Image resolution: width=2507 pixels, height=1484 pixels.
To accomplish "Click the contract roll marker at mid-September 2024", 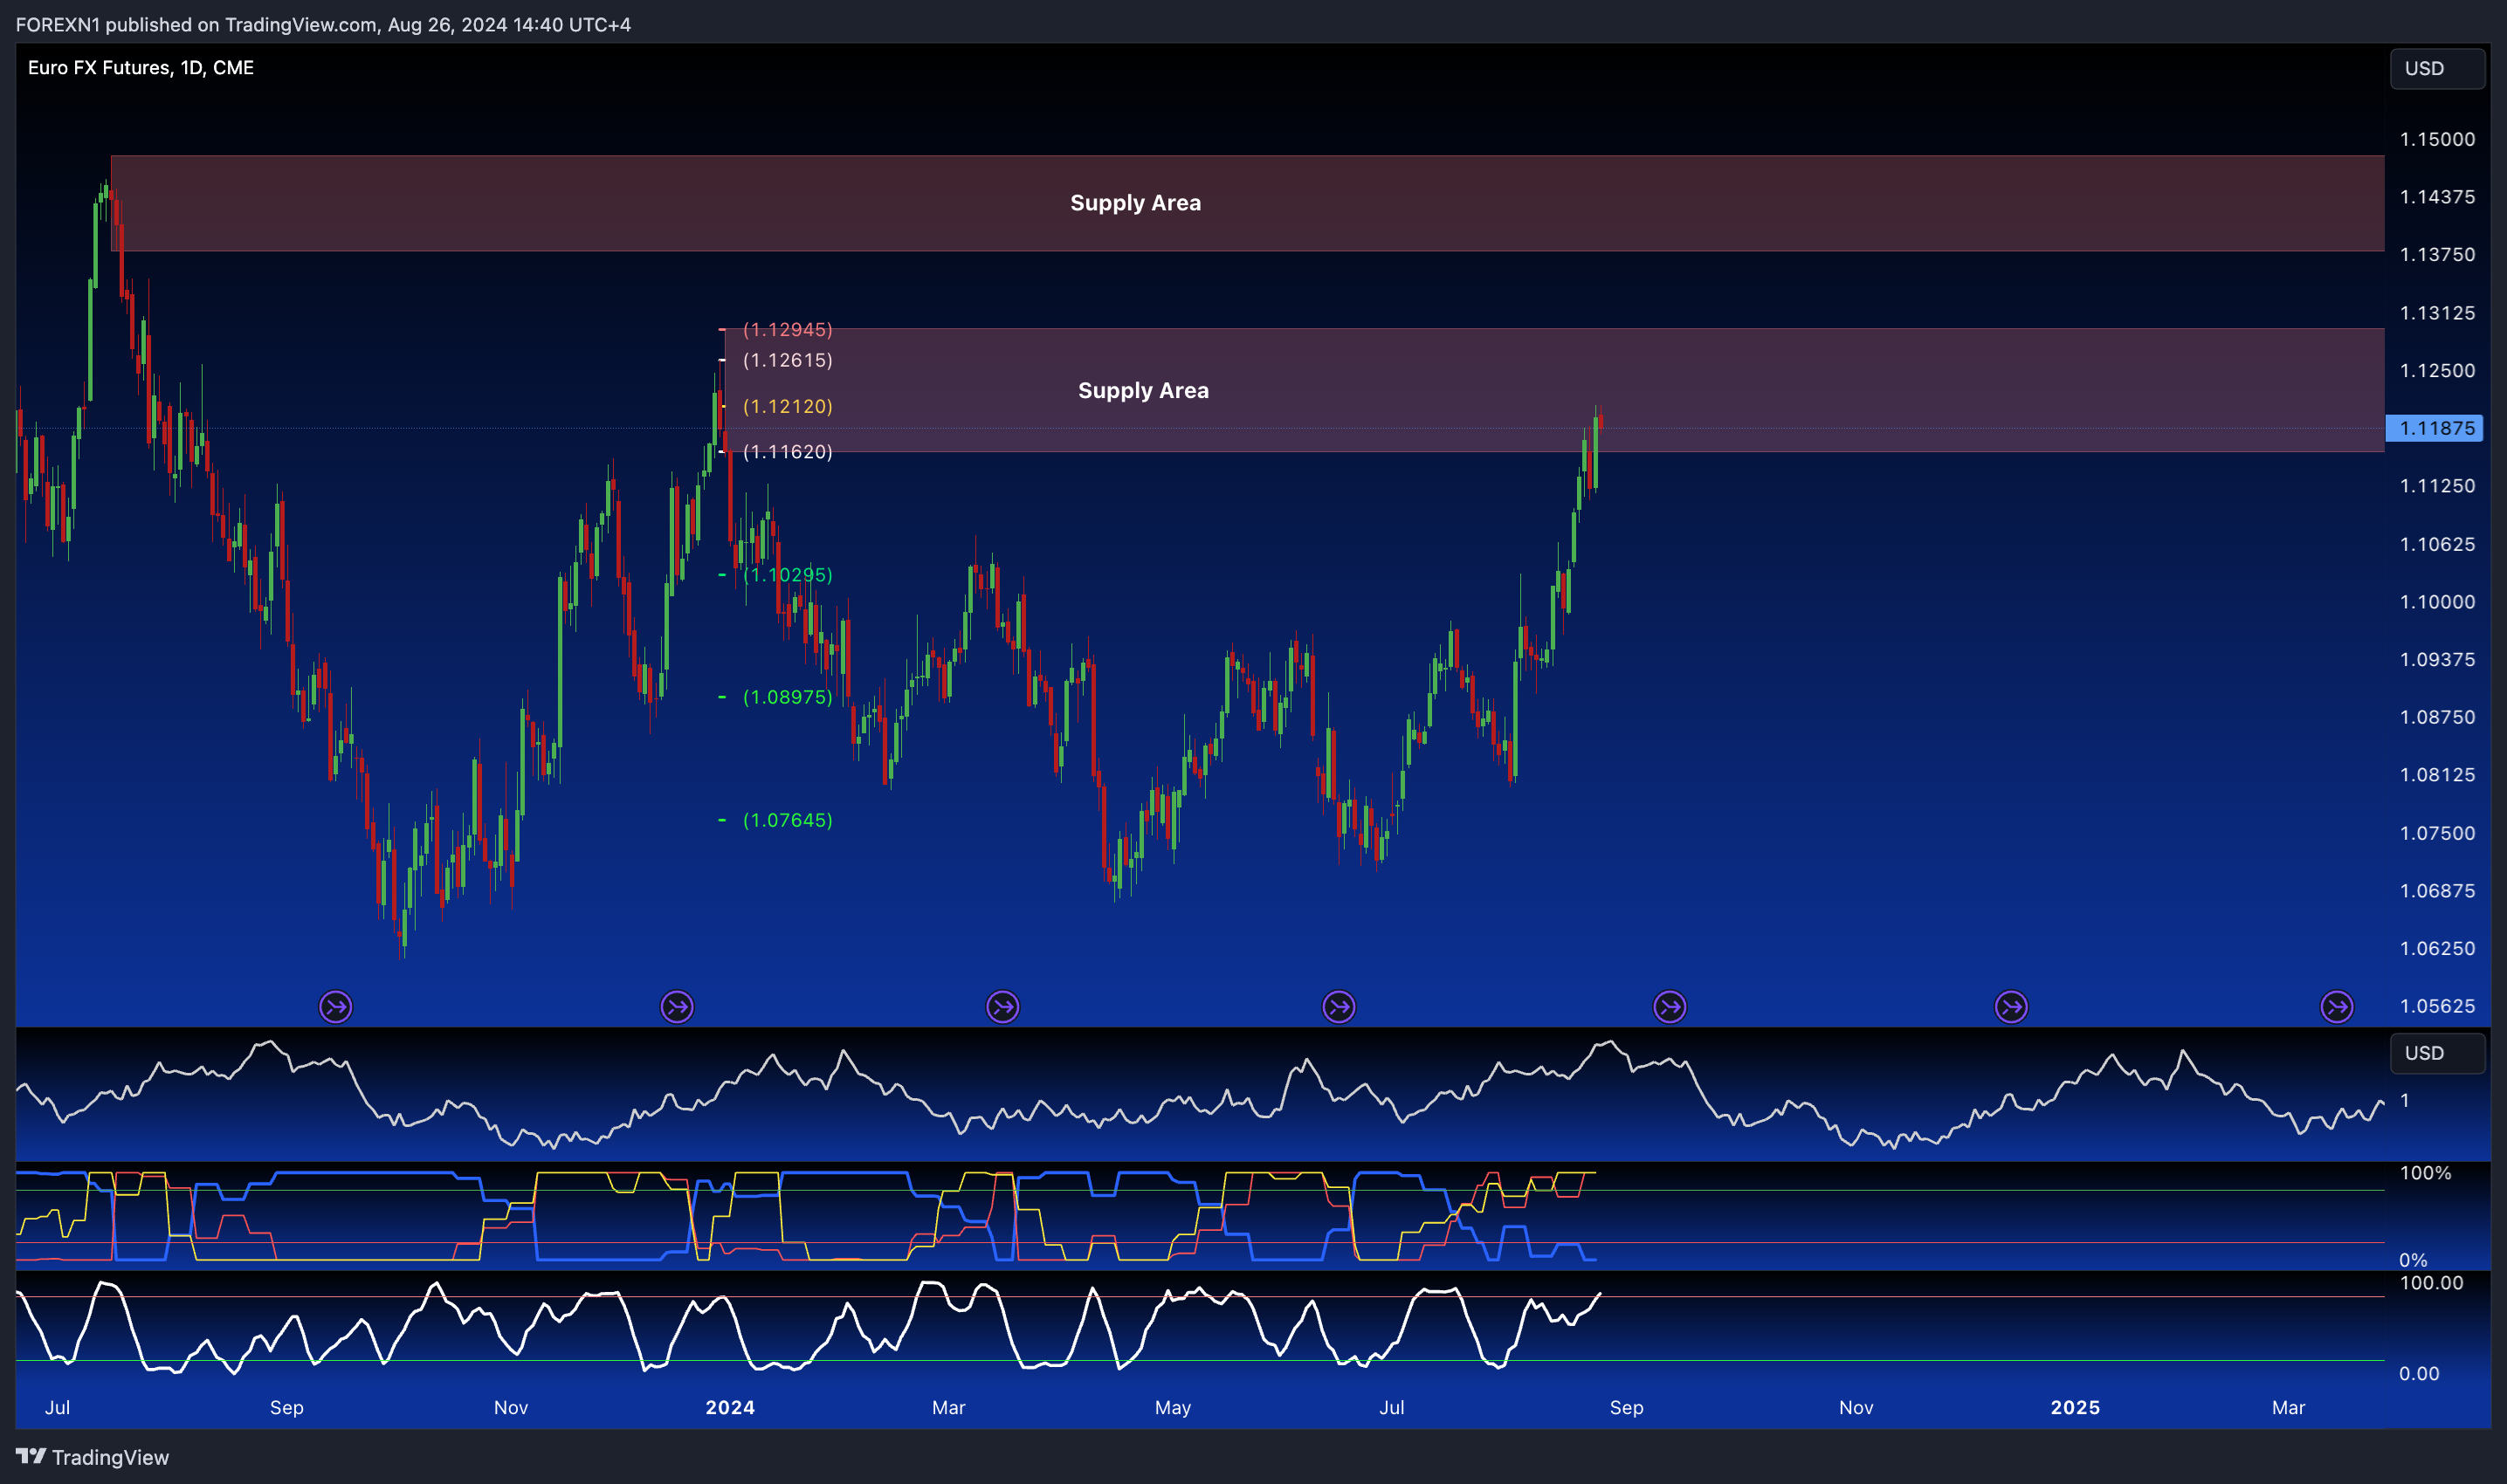I will click(x=1669, y=1006).
